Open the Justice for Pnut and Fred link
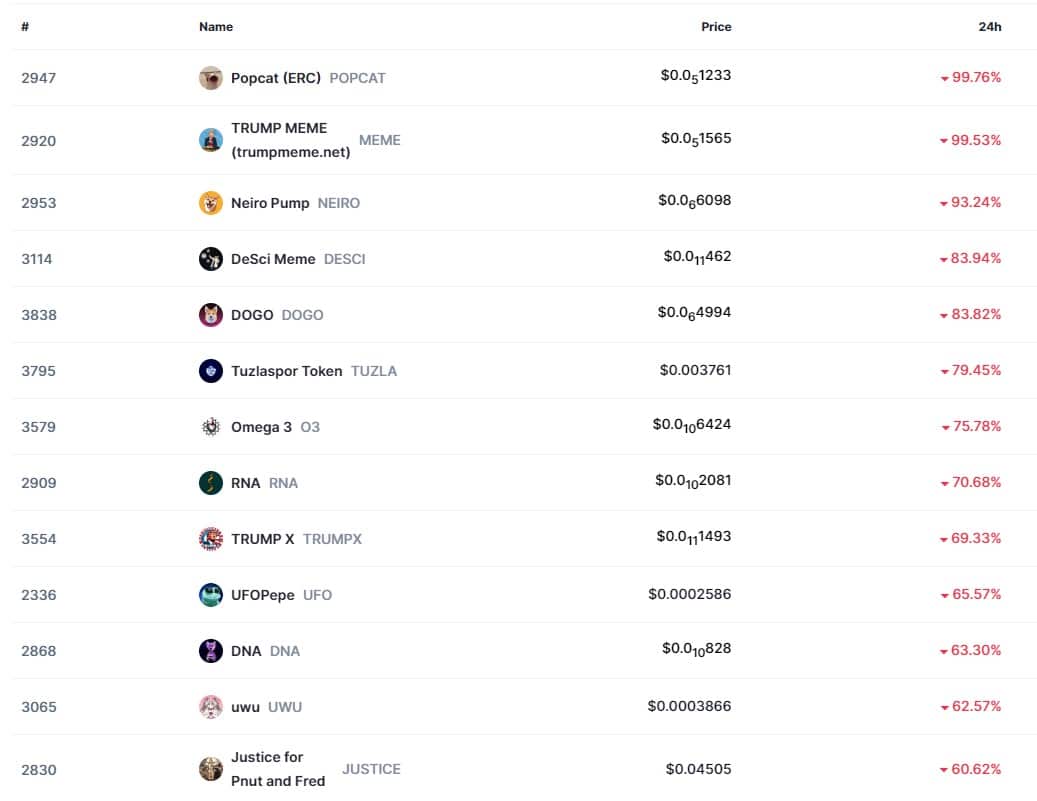This screenshot has width=1037, height=801. click(278, 769)
